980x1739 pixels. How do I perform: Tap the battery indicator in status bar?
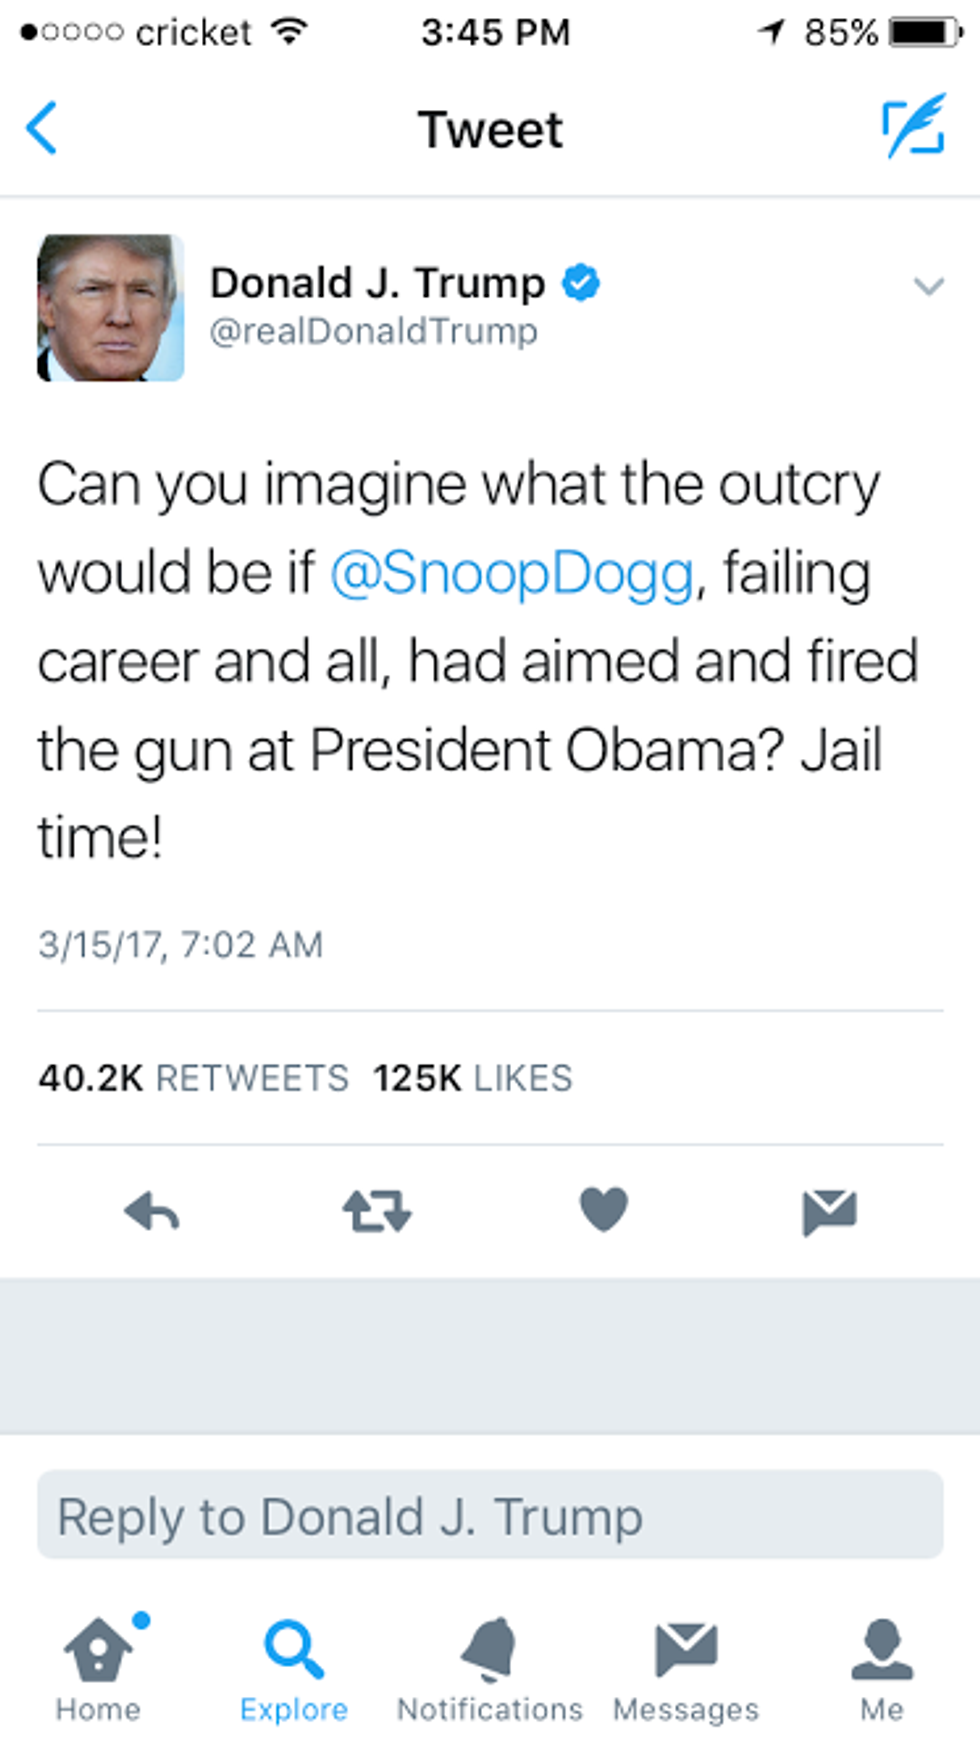click(x=925, y=32)
